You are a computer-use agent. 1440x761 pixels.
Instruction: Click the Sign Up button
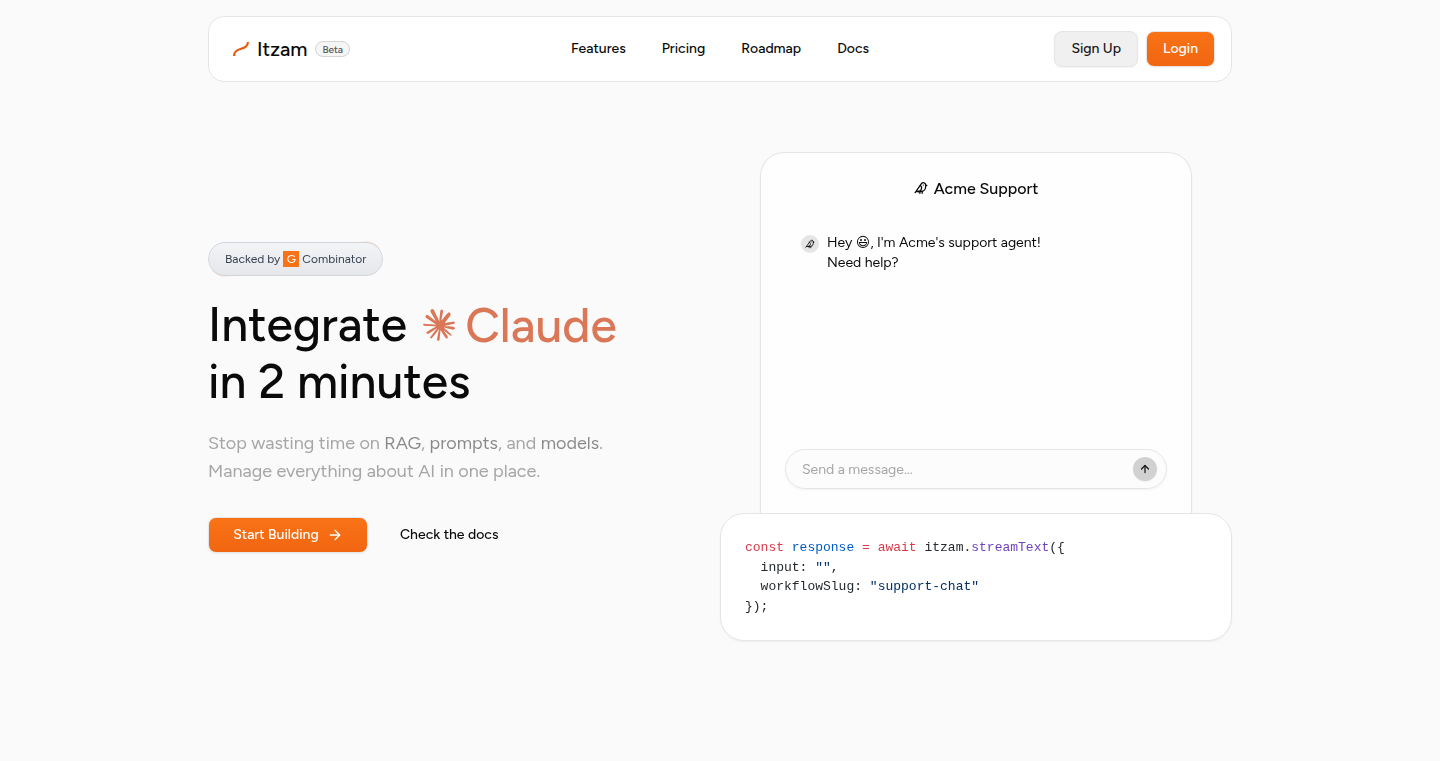[1096, 48]
